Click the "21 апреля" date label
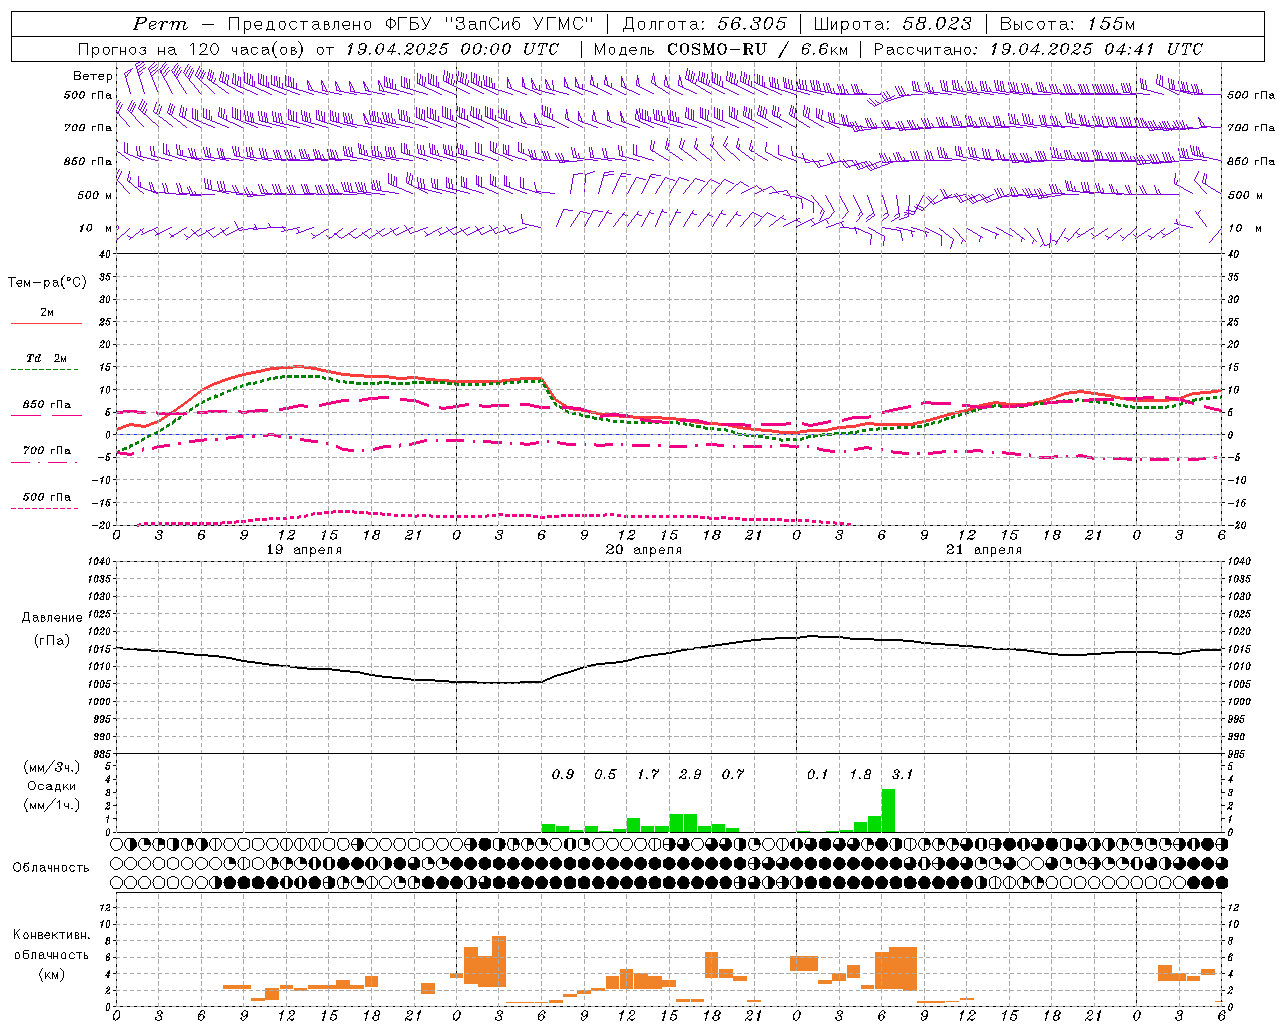Image resolution: width=1280 pixels, height=1024 pixels. pos(984,550)
